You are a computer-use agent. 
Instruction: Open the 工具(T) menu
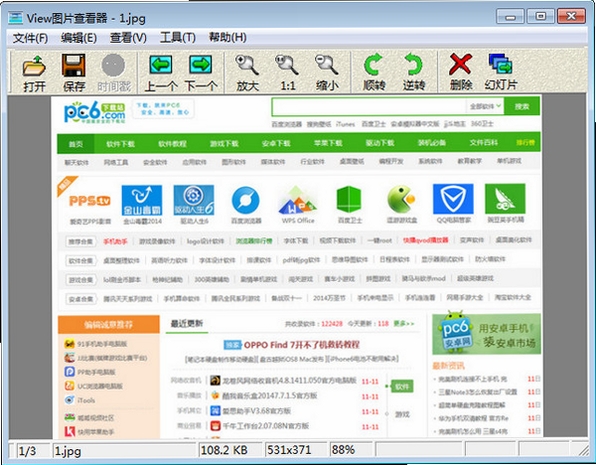(x=178, y=38)
